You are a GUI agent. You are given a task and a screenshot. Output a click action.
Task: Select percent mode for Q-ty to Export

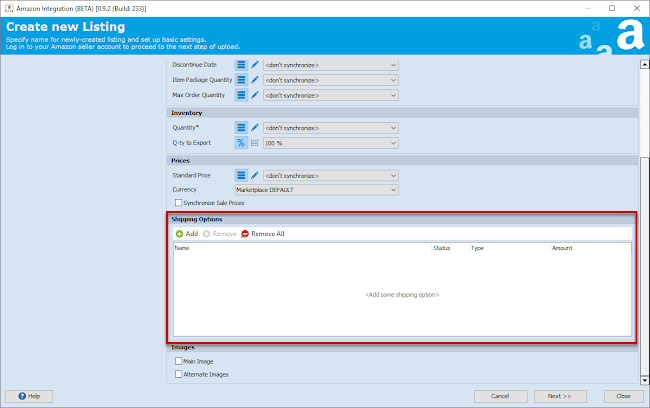pyautogui.click(x=241, y=143)
